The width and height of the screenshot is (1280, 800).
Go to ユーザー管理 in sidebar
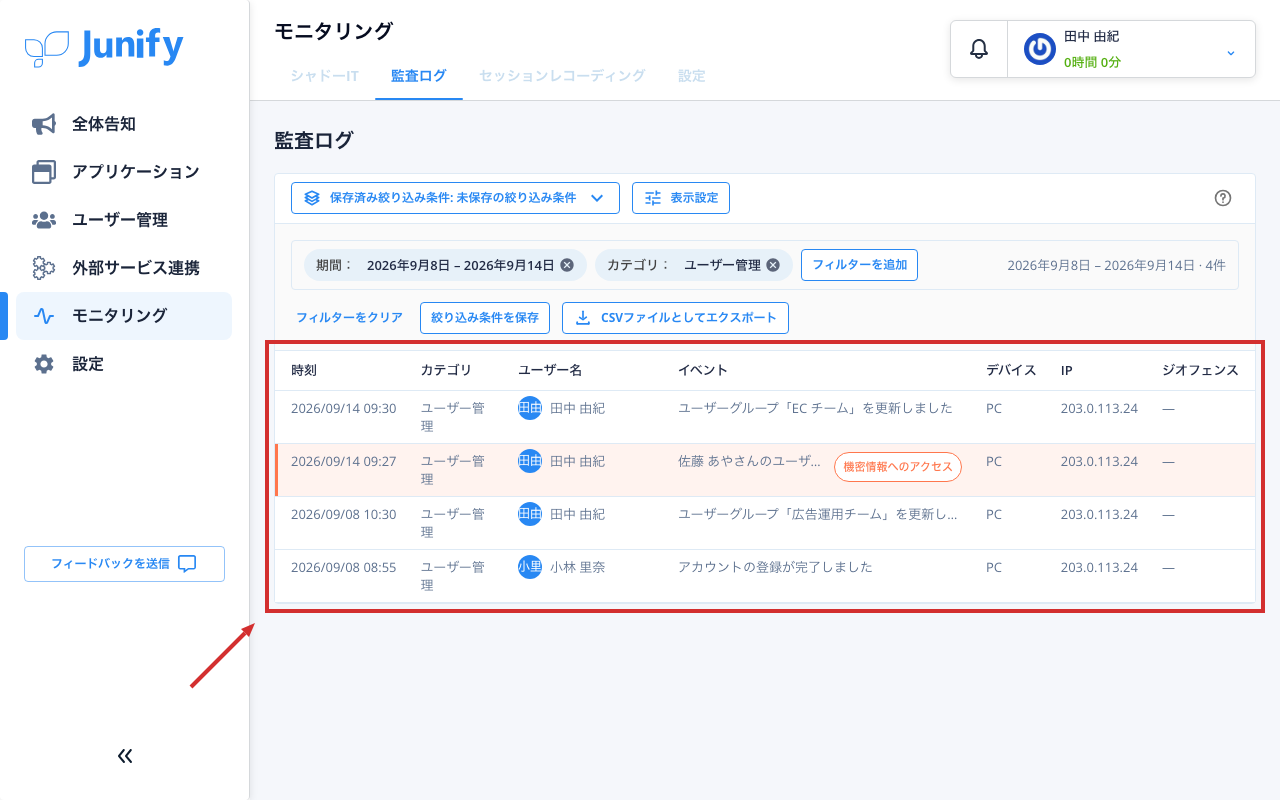pos(124,220)
